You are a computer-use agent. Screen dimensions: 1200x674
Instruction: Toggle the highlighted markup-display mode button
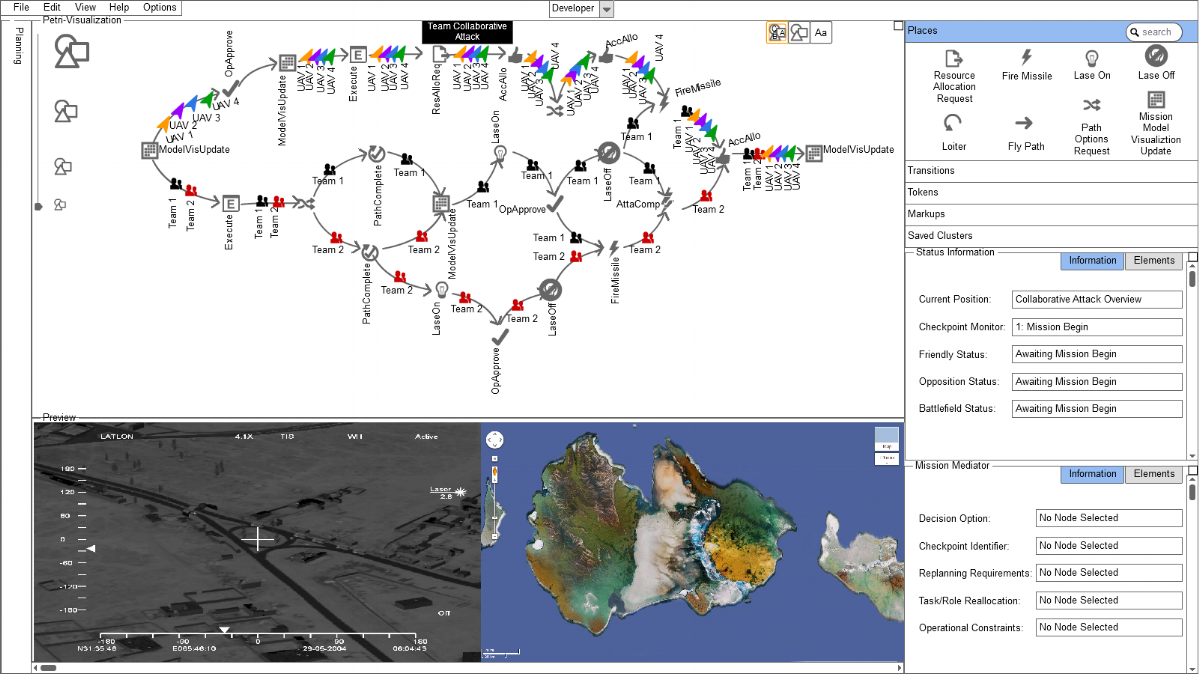click(777, 33)
